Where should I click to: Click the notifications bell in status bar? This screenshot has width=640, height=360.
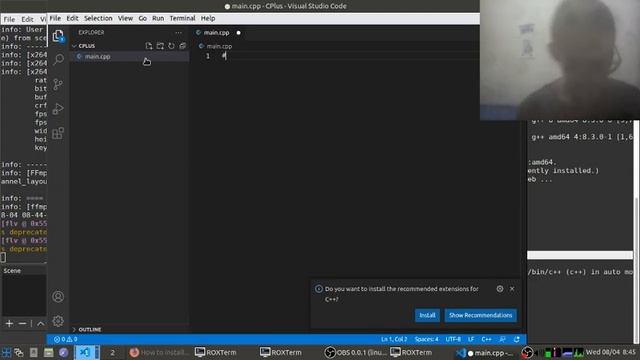tap(517, 339)
